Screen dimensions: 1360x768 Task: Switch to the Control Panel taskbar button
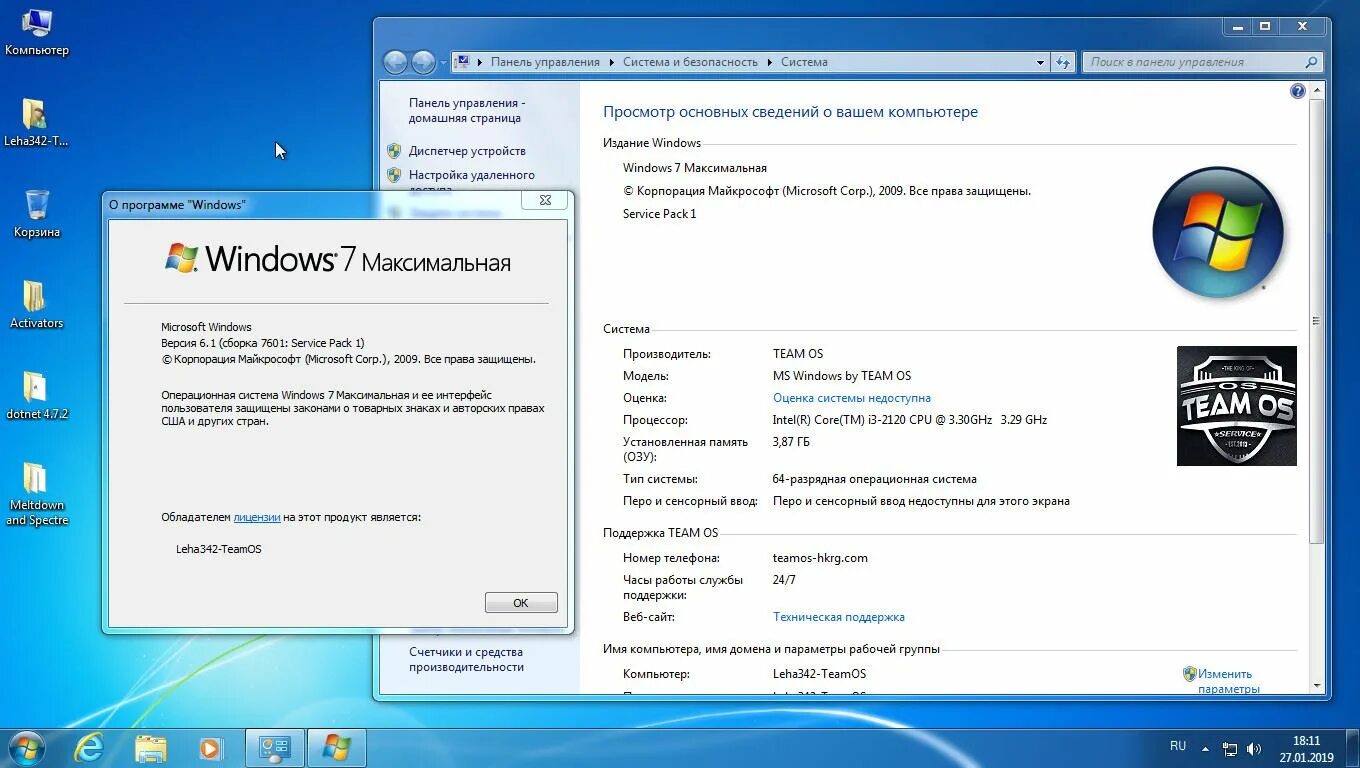(x=274, y=748)
